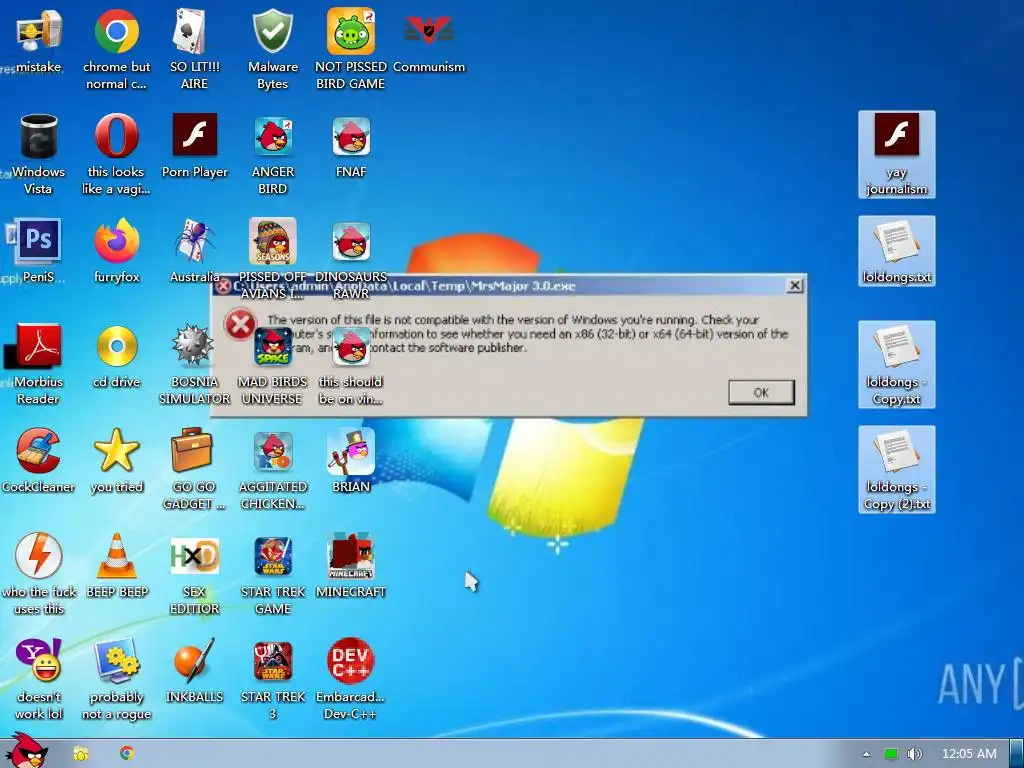This screenshot has width=1024, height=768.
Task: Click the MINECRAFT desktop icon
Action: point(351,566)
